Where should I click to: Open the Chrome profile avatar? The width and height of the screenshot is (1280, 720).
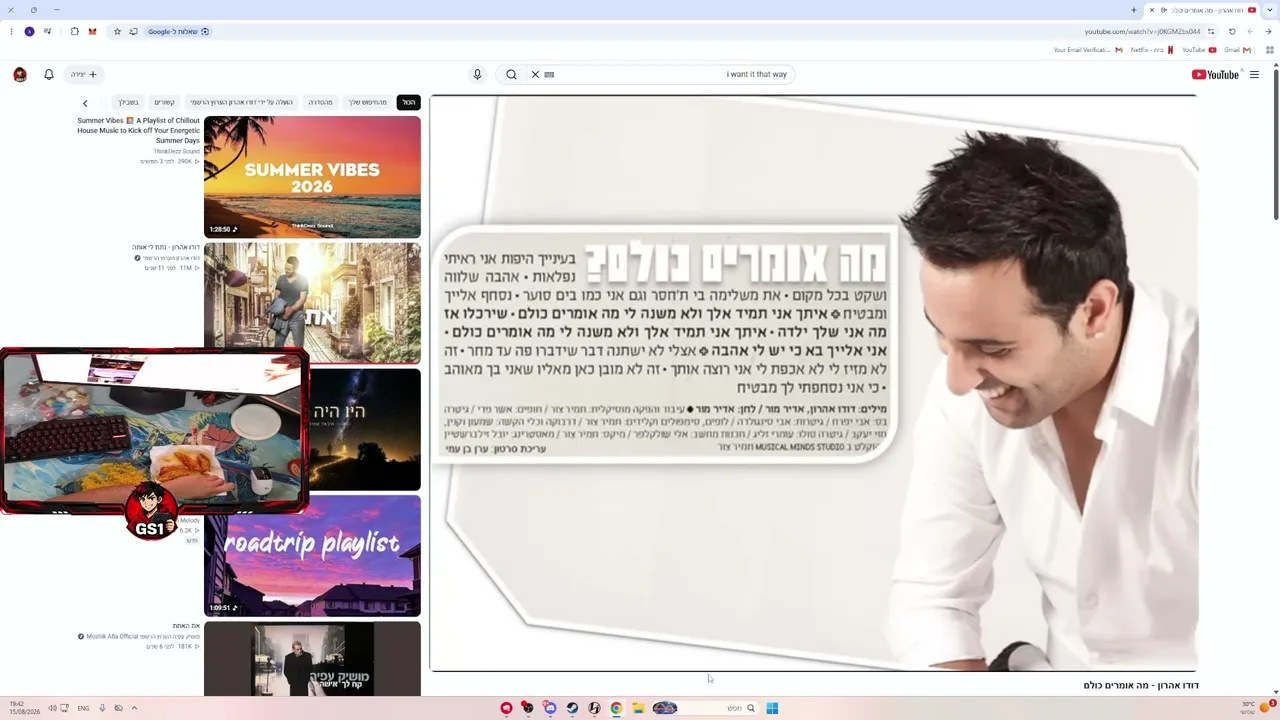point(29,31)
